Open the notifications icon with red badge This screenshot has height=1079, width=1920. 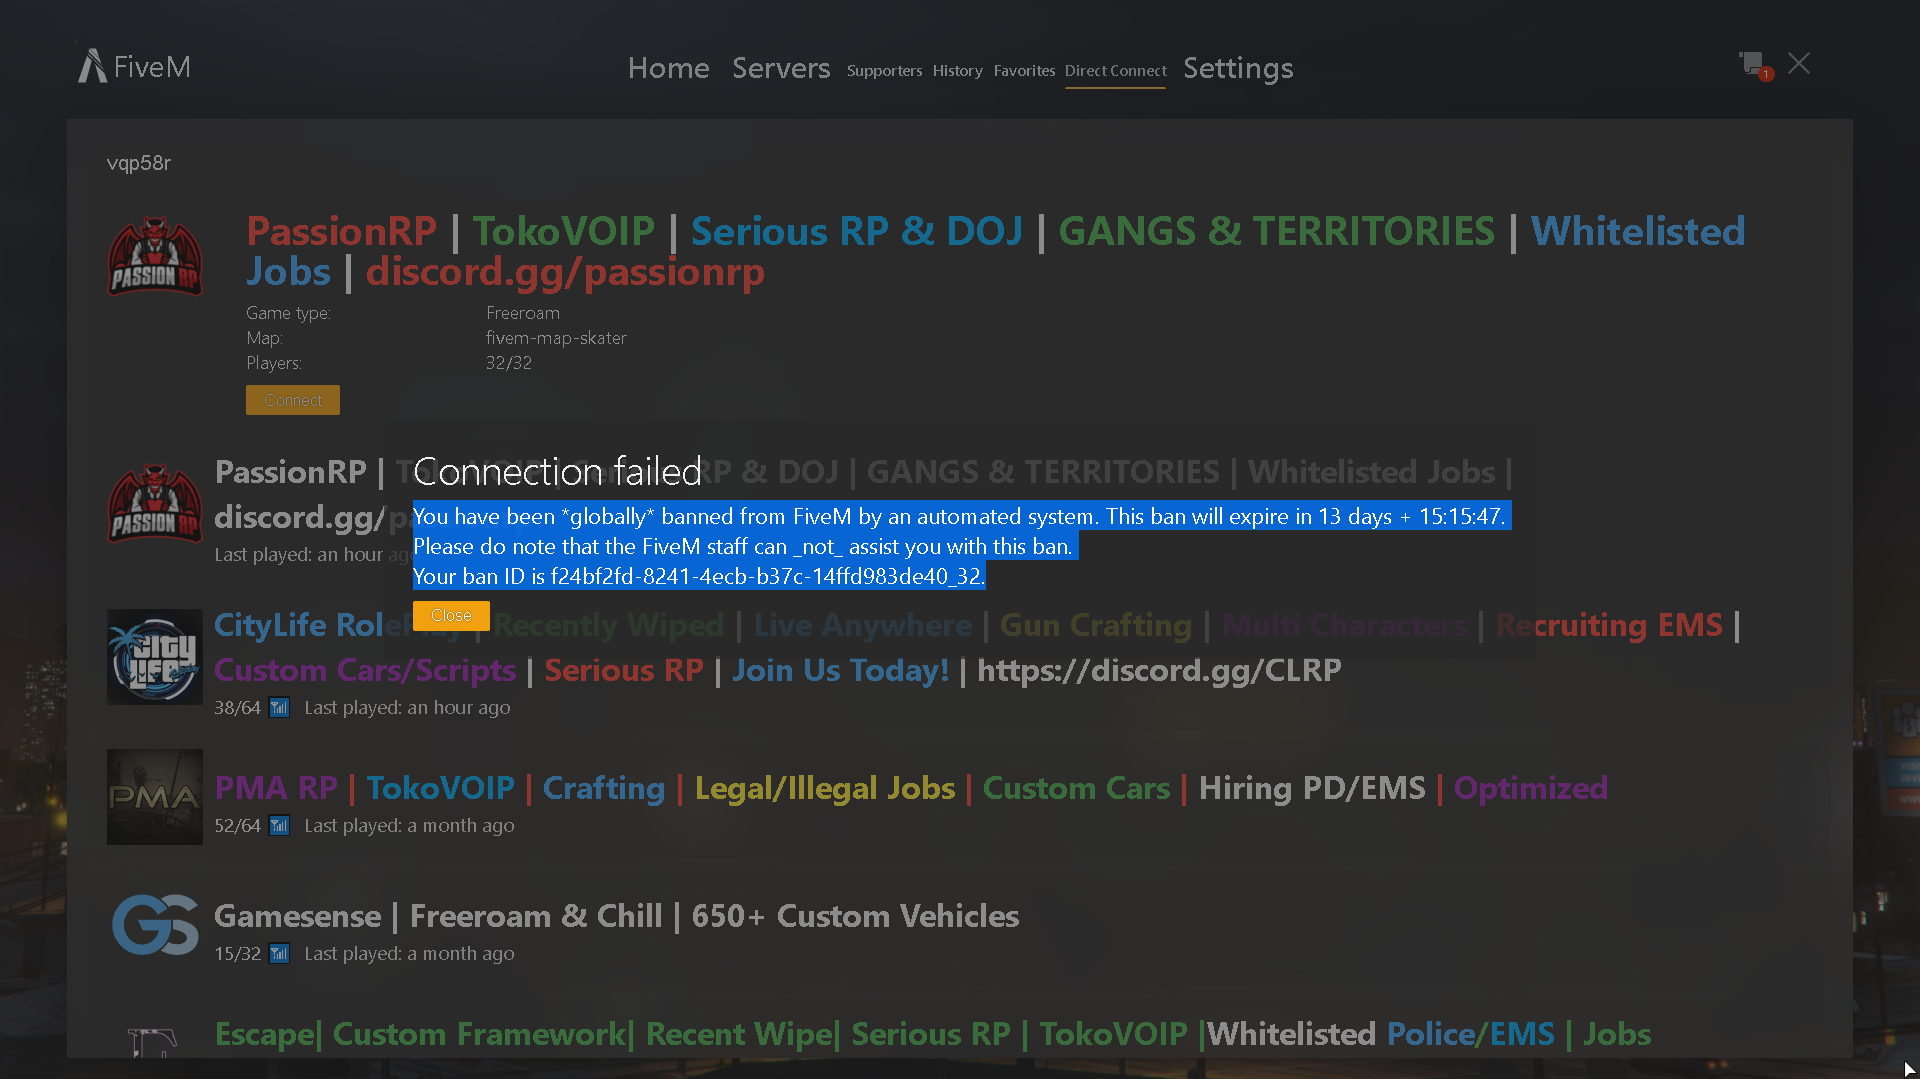click(x=1755, y=66)
